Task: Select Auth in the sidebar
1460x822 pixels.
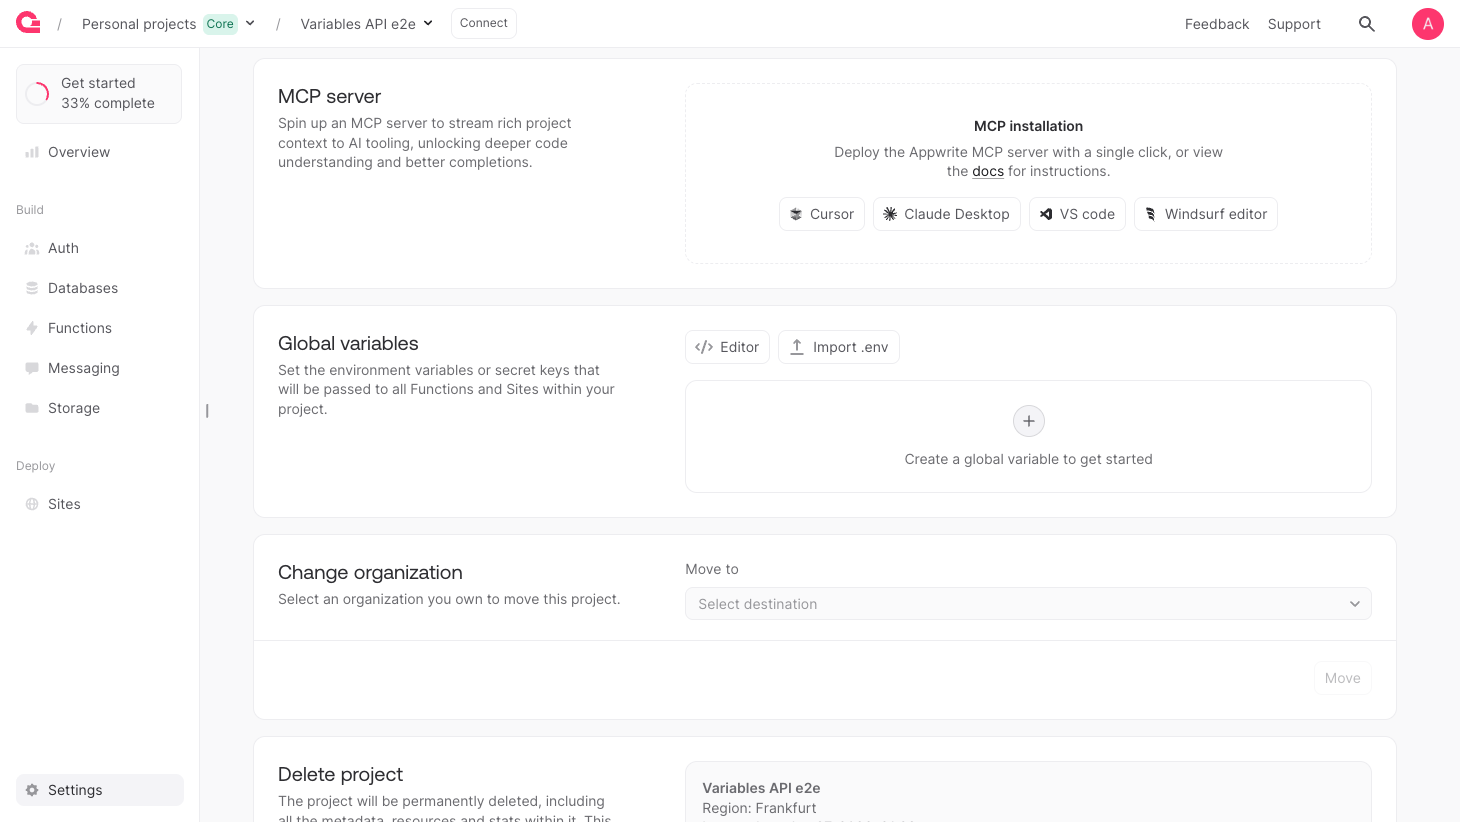Action: tap(63, 248)
